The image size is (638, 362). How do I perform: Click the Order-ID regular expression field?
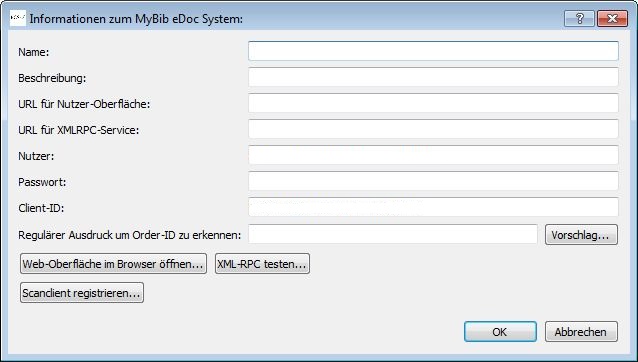point(393,235)
